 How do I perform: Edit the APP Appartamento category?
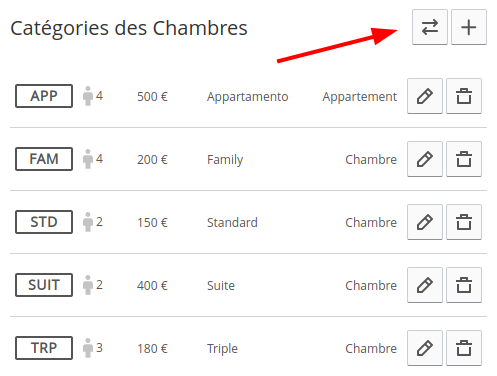click(x=425, y=96)
